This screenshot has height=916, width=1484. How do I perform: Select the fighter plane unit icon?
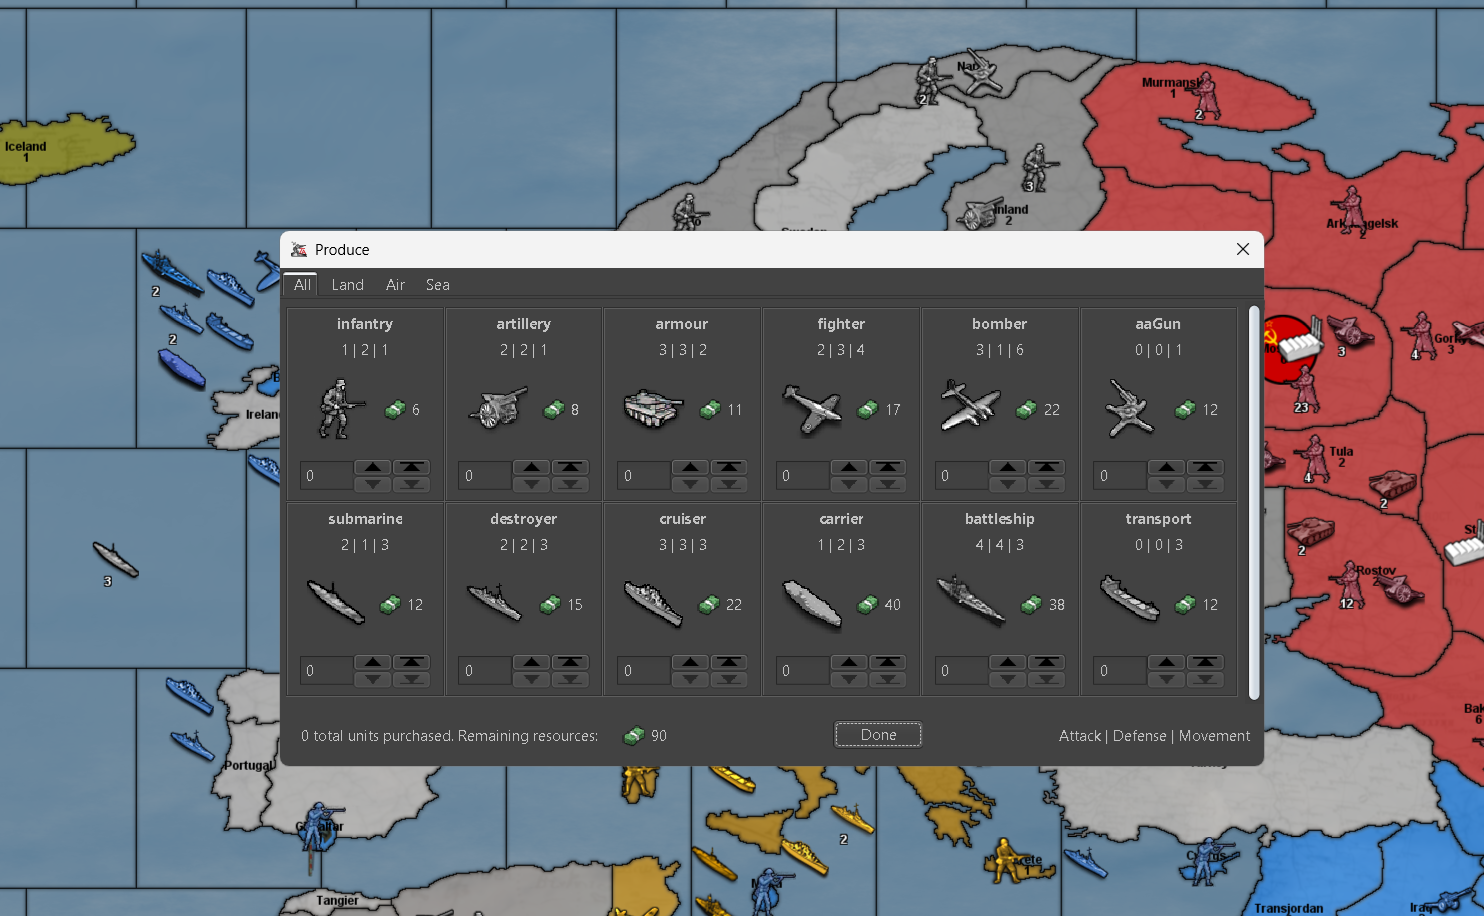click(812, 409)
